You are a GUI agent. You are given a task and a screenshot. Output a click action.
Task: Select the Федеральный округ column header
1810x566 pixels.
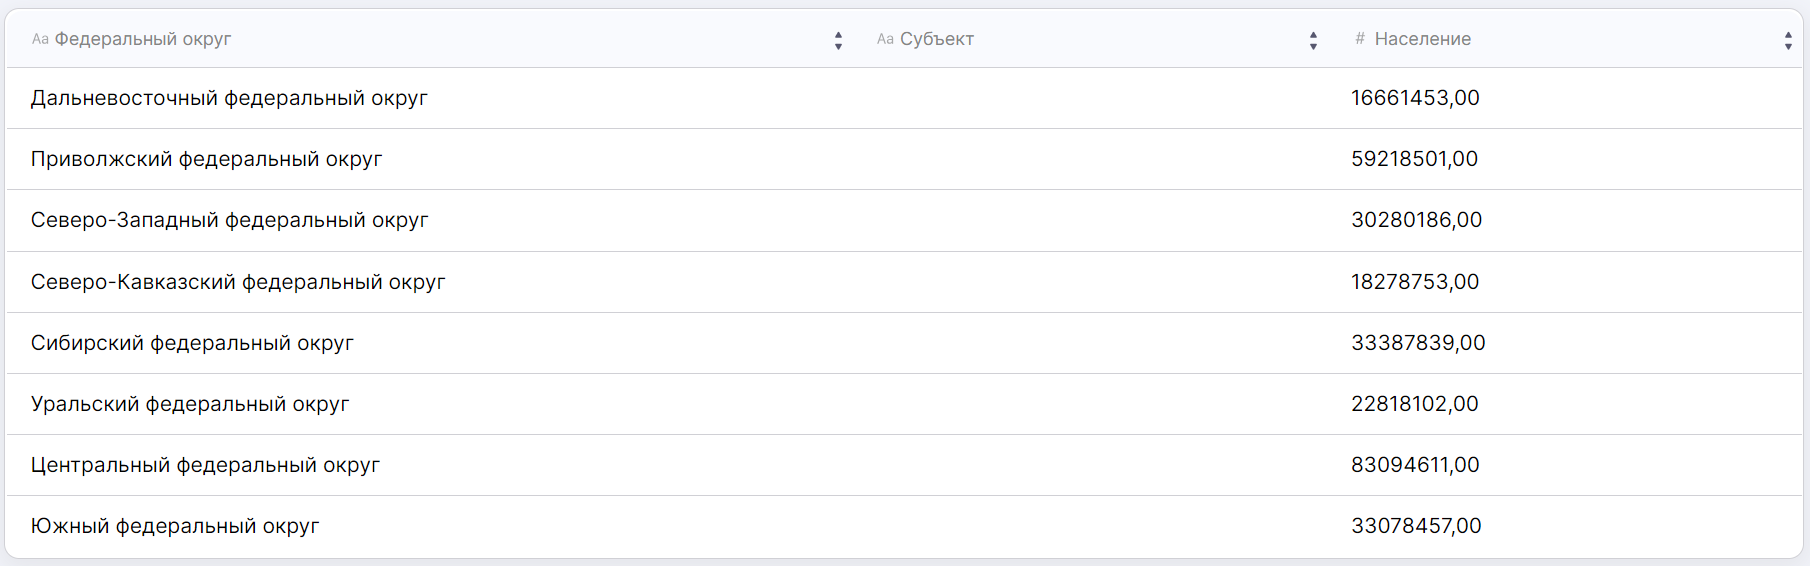143,39
